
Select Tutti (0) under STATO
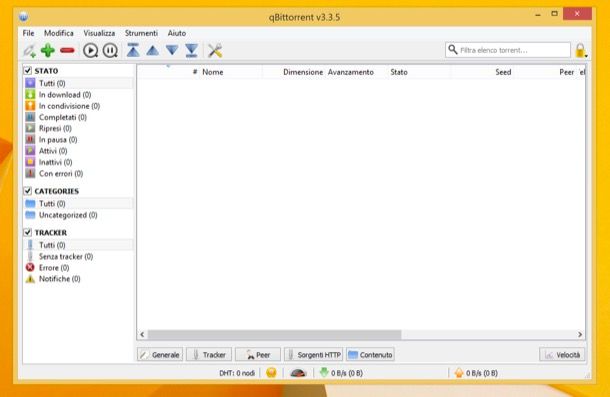tap(78, 83)
